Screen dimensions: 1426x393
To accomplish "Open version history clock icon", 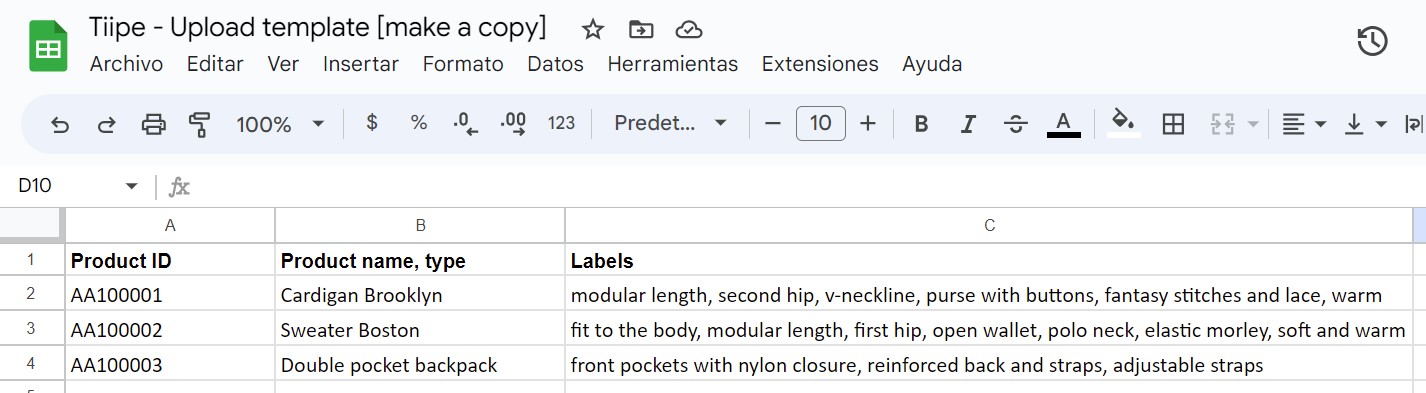I will click(1372, 41).
